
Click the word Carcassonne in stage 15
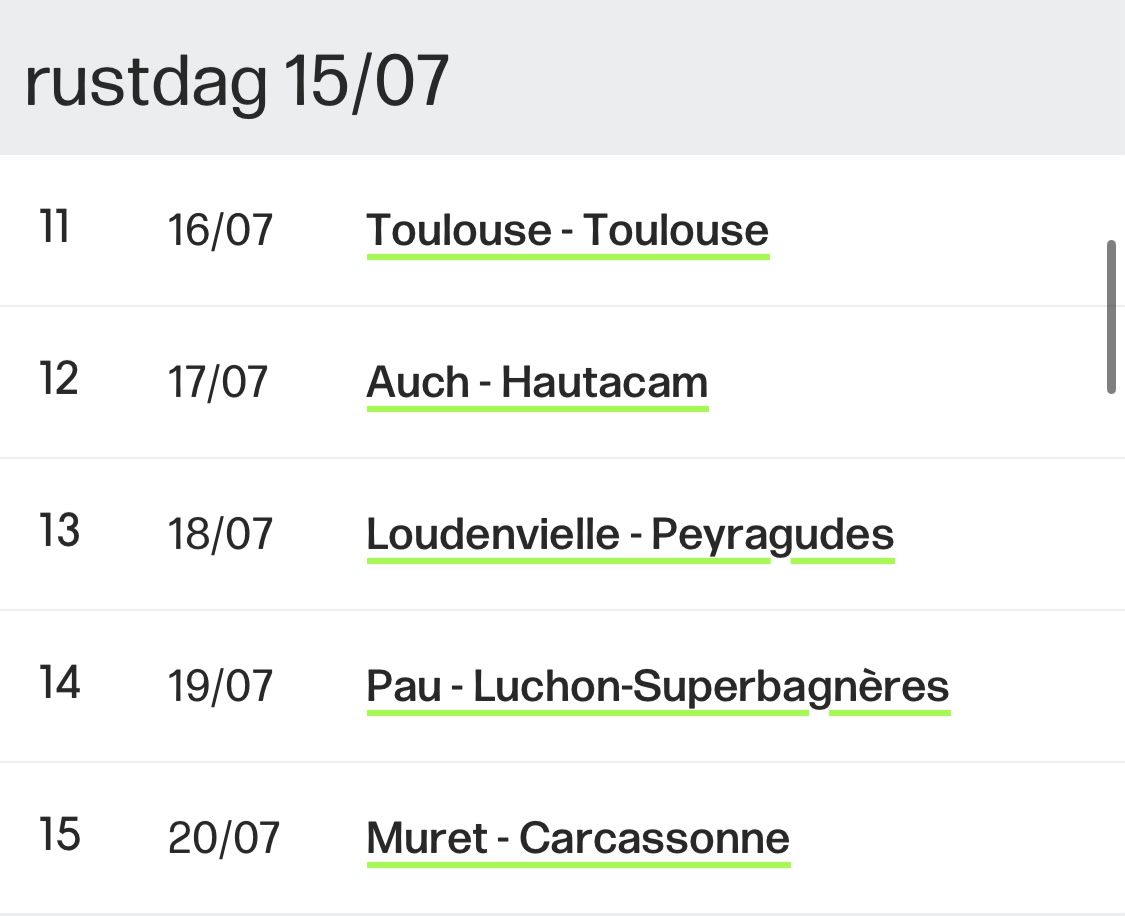pyautogui.click(x=654, y=838)
